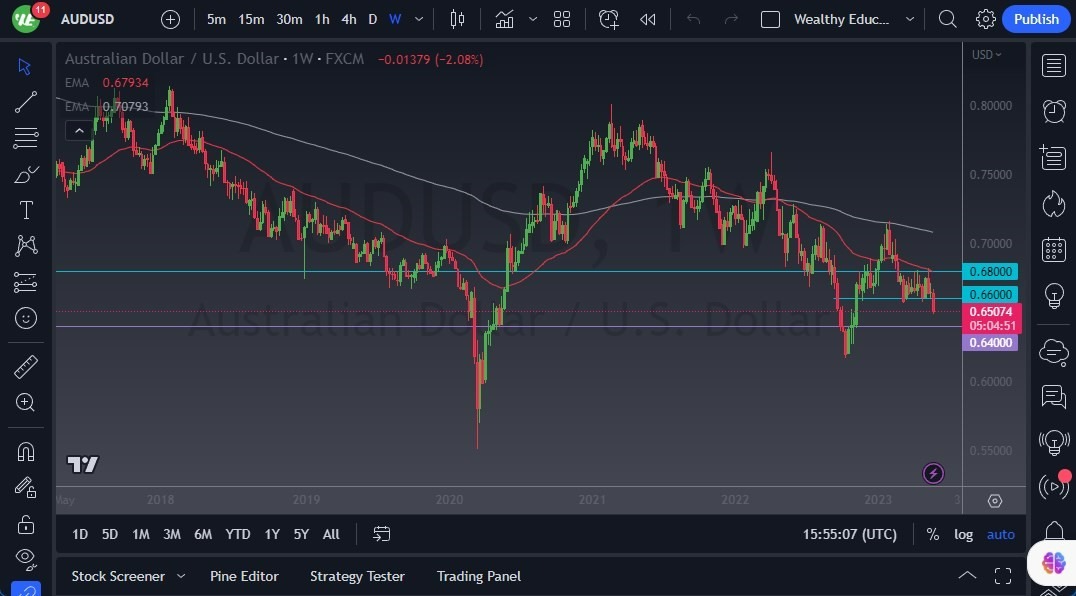Viewport: 1076px width, 596px height.
Task: Open the Strategy Tester tab
Action: click(357, 576)
